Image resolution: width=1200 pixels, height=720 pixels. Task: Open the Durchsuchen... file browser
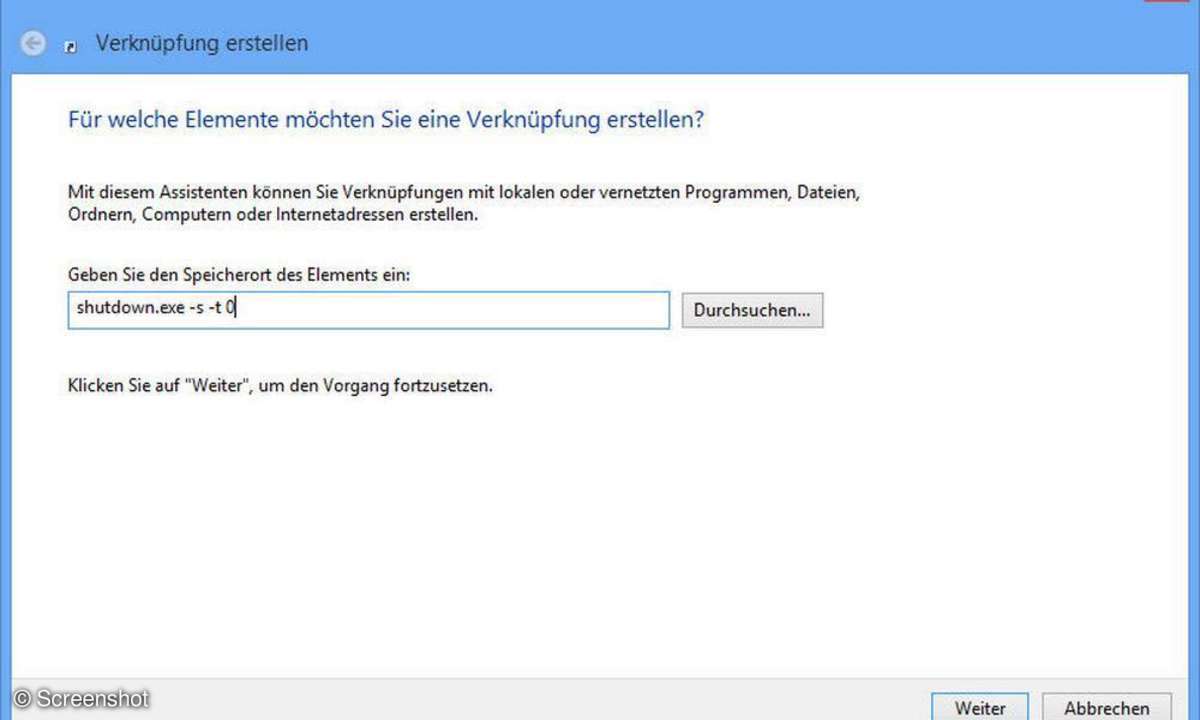pyautogui.click(x=752, y=310)
